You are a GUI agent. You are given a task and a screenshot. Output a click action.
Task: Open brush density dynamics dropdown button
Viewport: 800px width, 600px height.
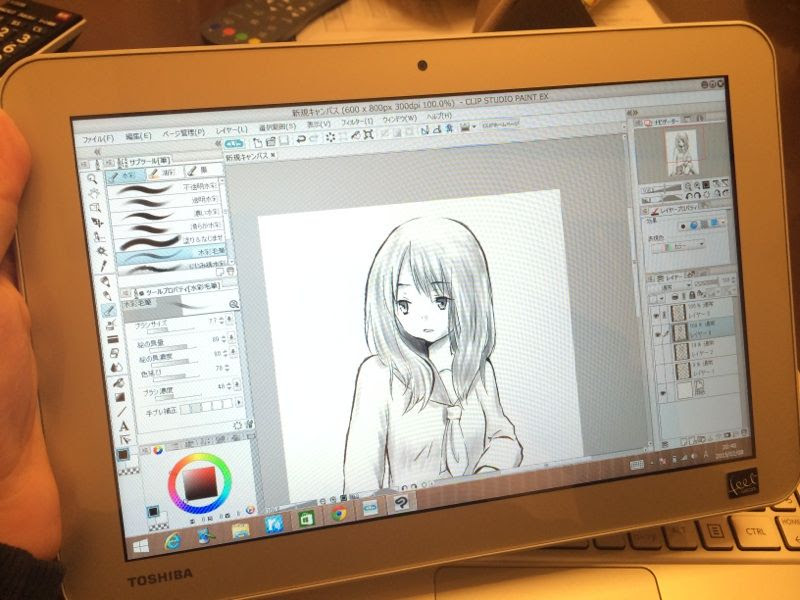237,385
